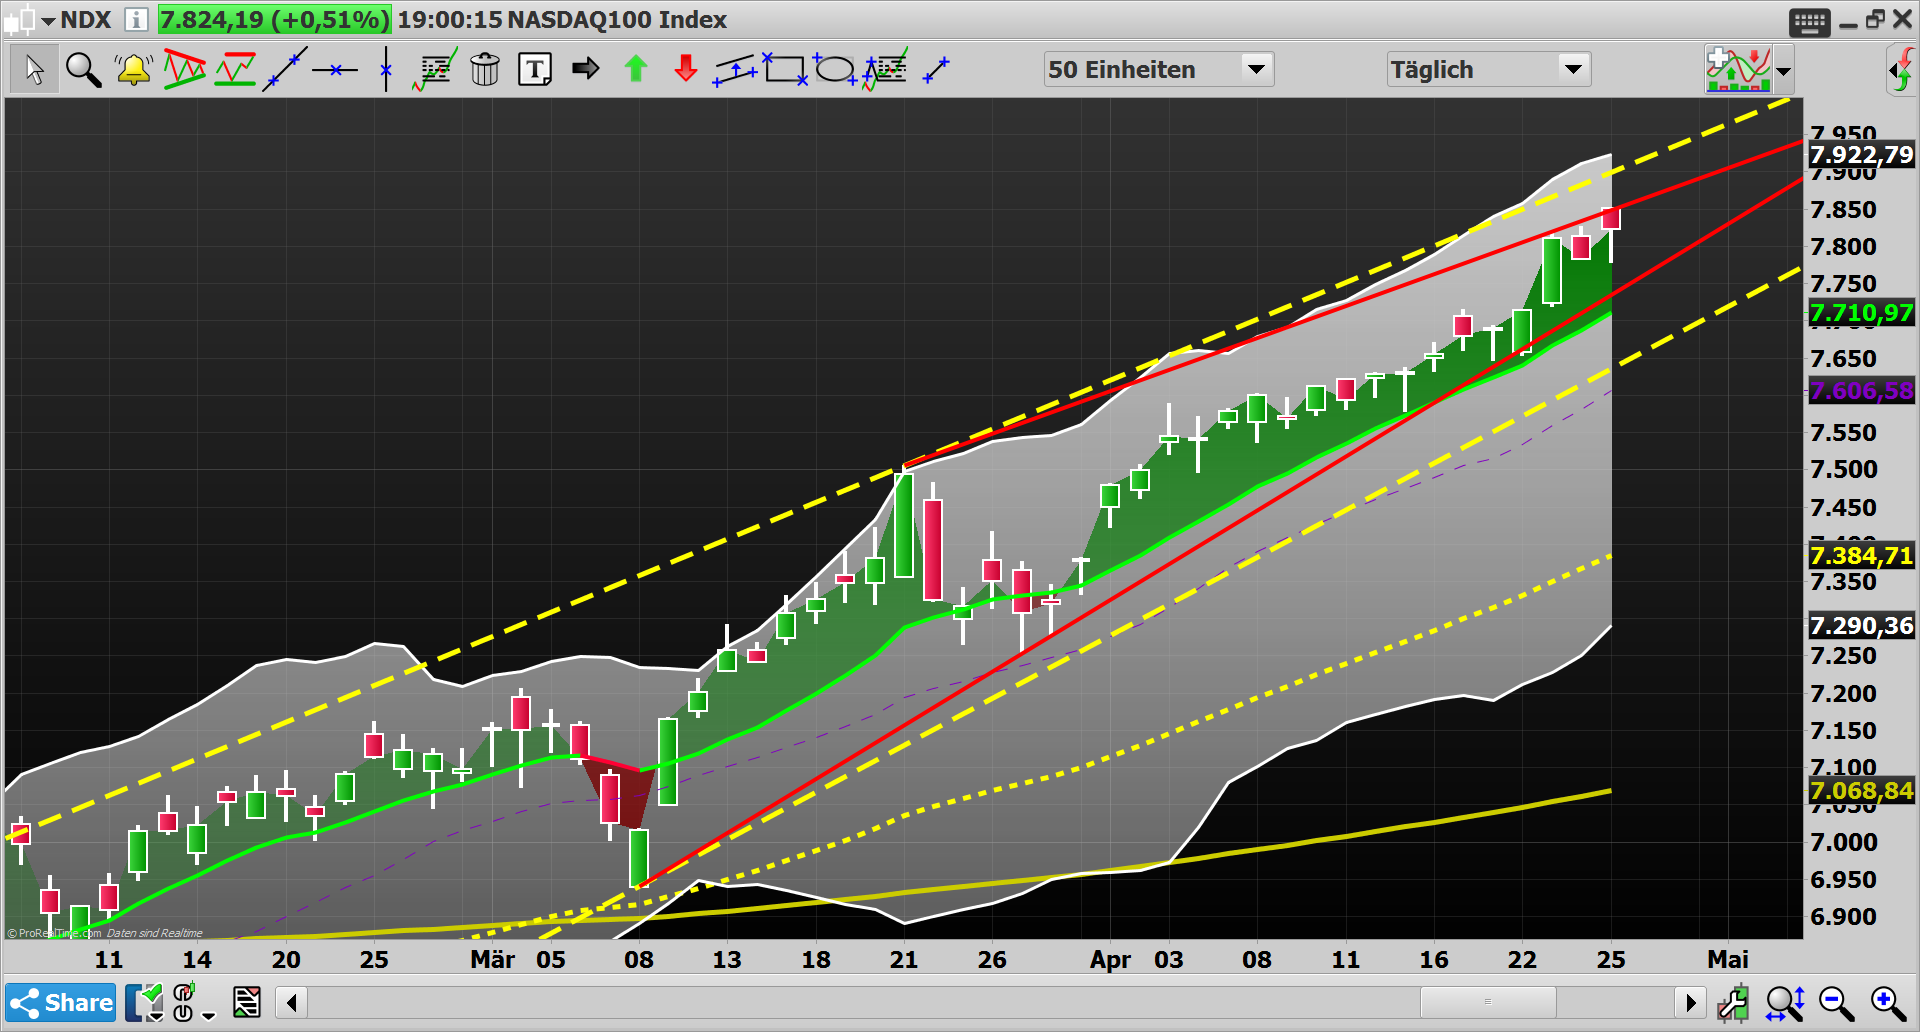Screen dimensions: 1920x1032
Task: Click the white 7.290,36 price label
Action: 1861,626
